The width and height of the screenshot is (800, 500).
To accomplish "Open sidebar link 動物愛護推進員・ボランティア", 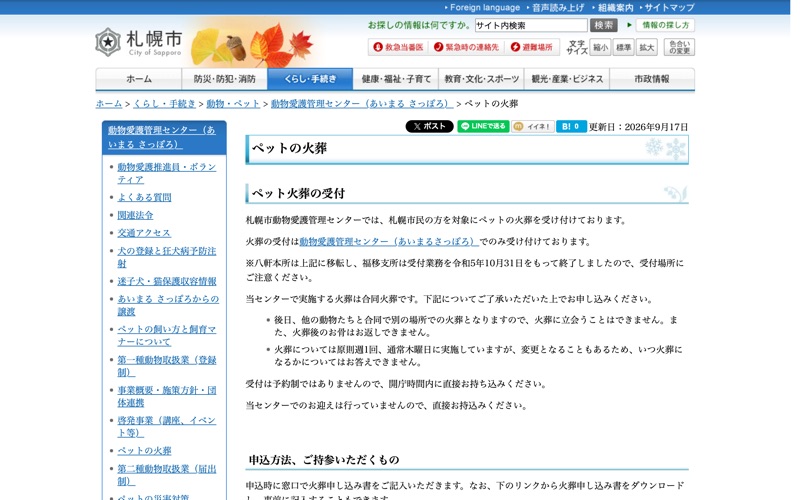I will click(x=167, y=173).
